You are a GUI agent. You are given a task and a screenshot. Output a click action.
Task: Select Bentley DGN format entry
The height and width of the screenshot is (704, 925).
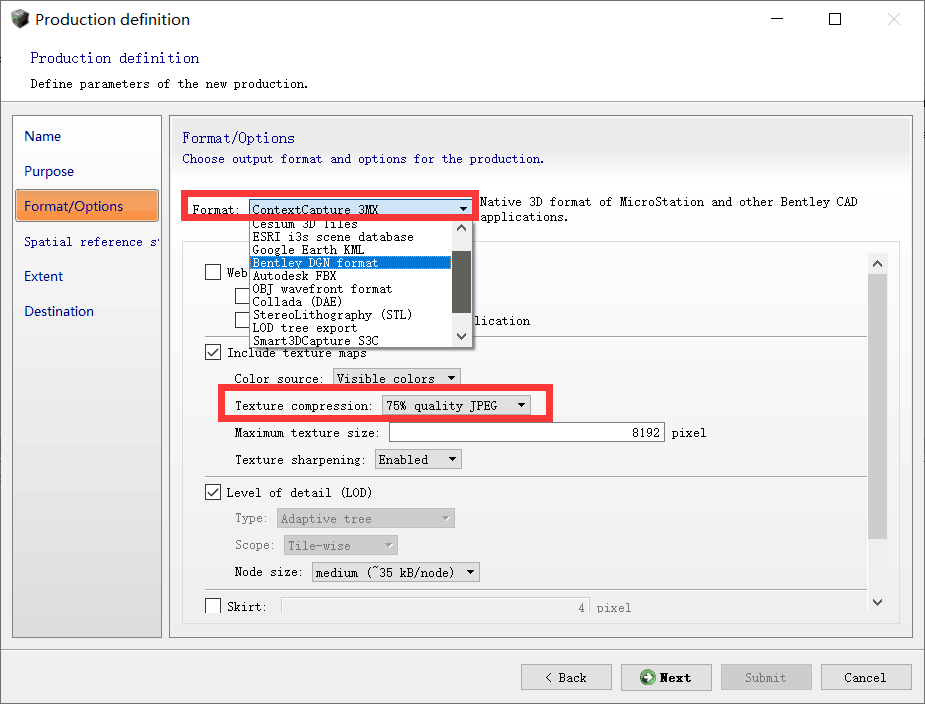pyautogui.click(x=350, y=263)
